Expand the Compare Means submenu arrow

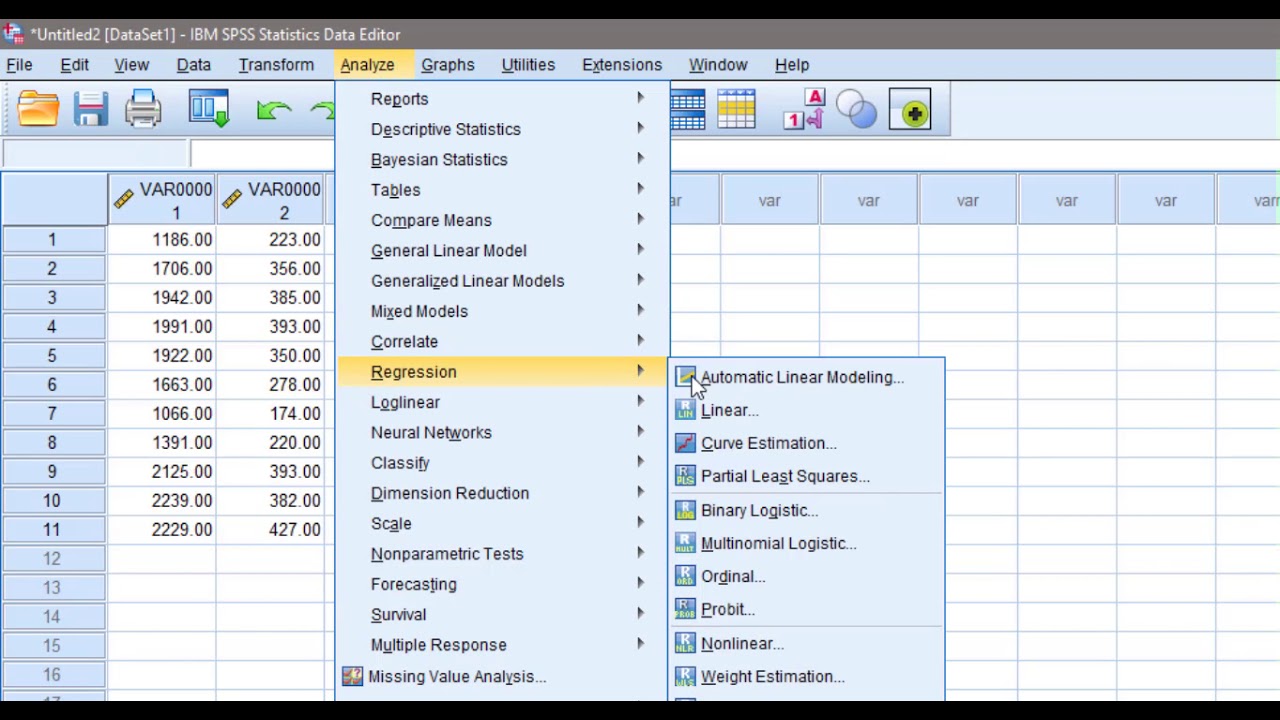(641, 219)
